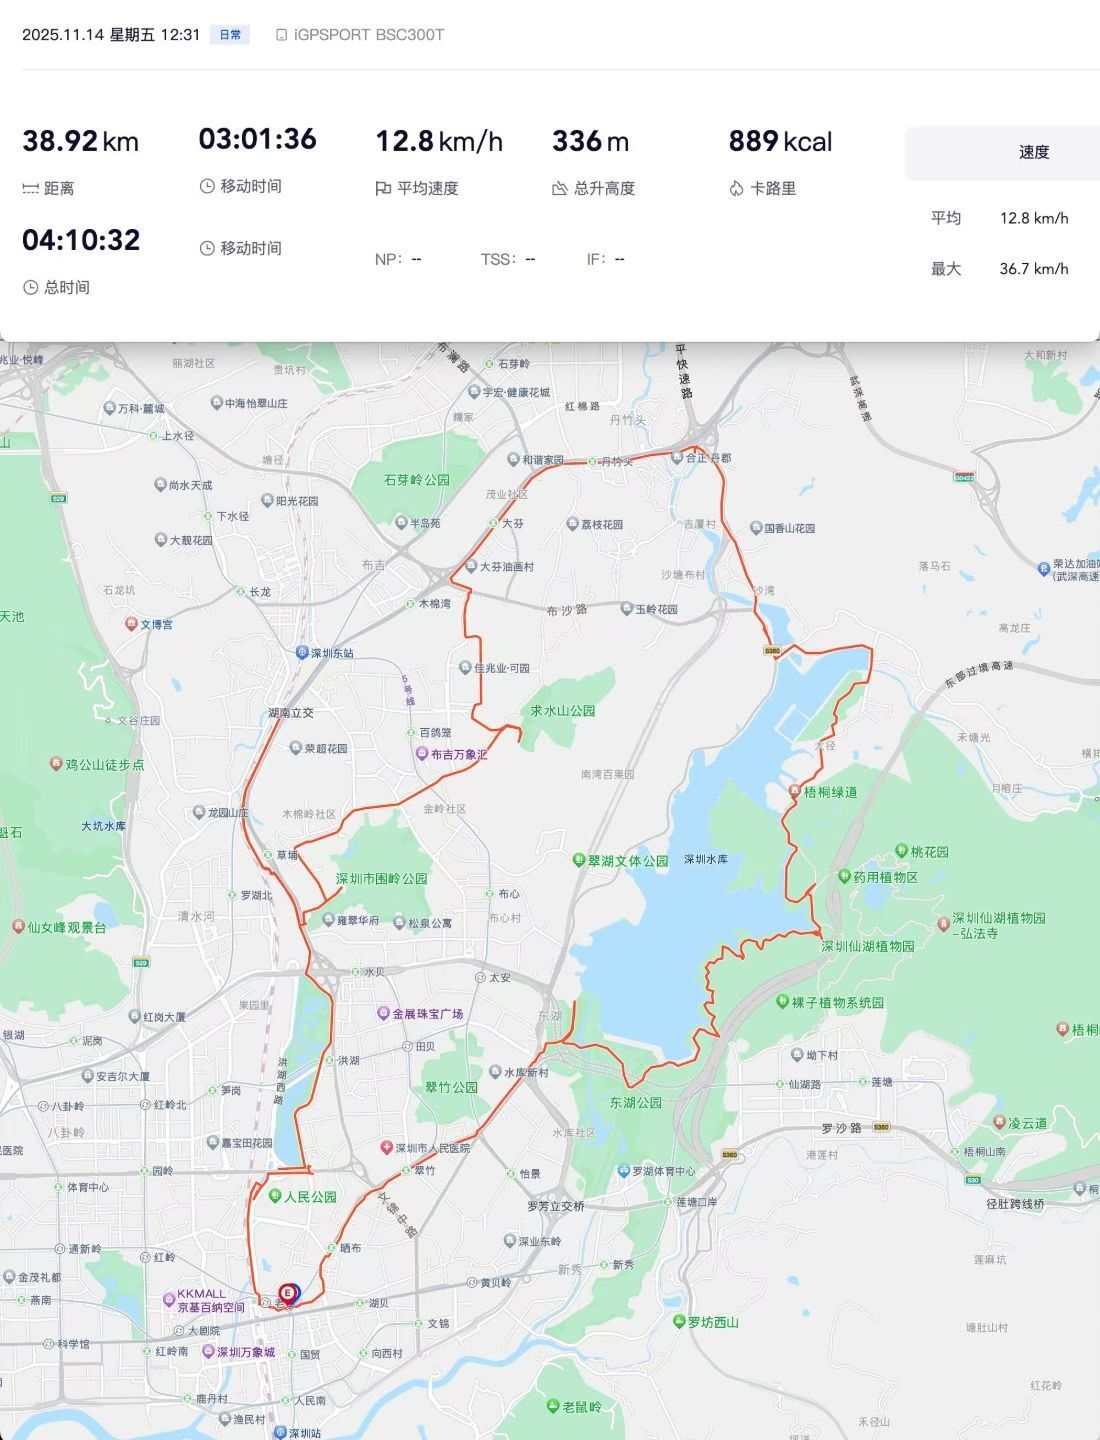Click the 深圳东站 station marker

point(302,653)
